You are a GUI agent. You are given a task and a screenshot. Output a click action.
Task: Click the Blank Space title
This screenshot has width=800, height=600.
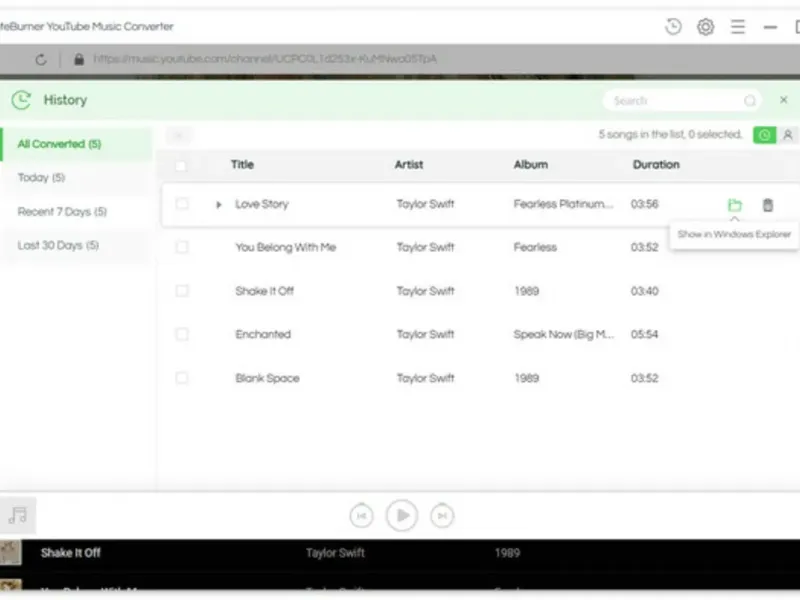pos(267,378)
